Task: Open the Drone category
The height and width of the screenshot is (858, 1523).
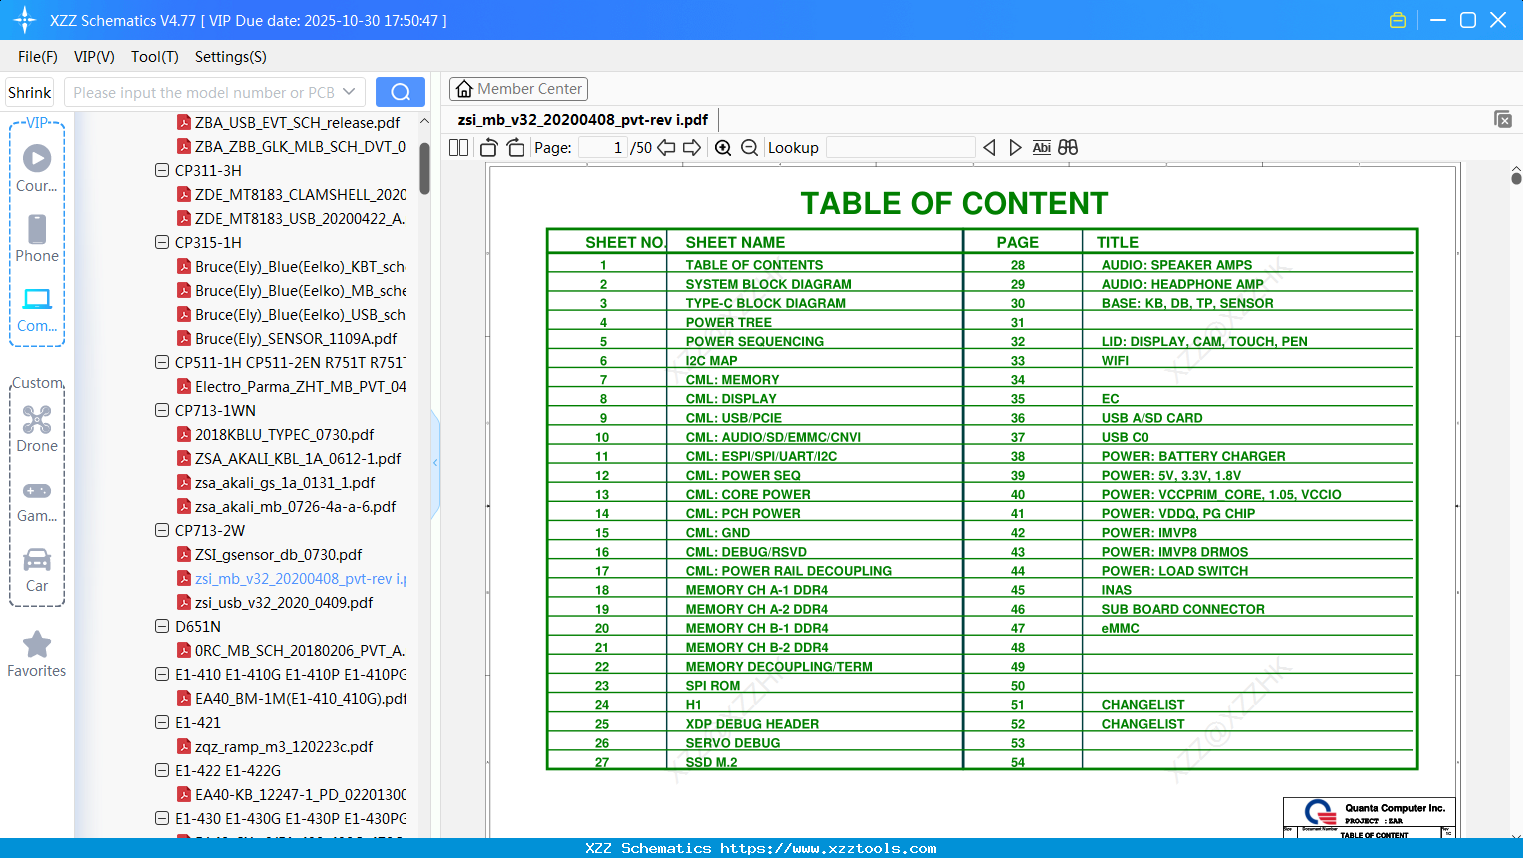Action: pyautogui.click(x=37, y=429)
